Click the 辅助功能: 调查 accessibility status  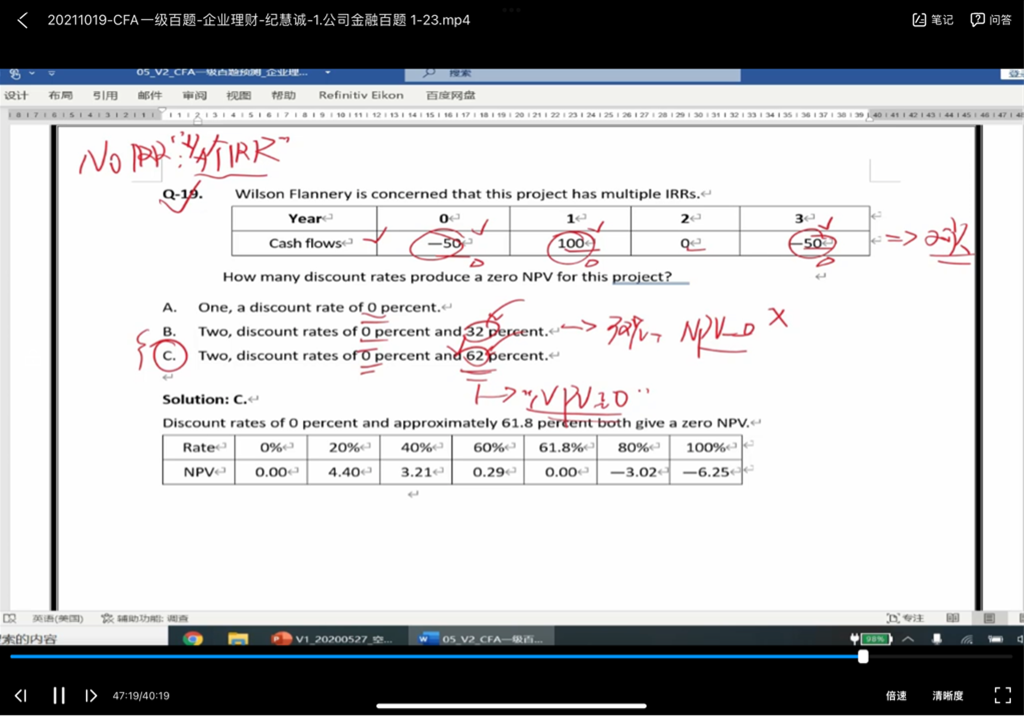(145, 618)
